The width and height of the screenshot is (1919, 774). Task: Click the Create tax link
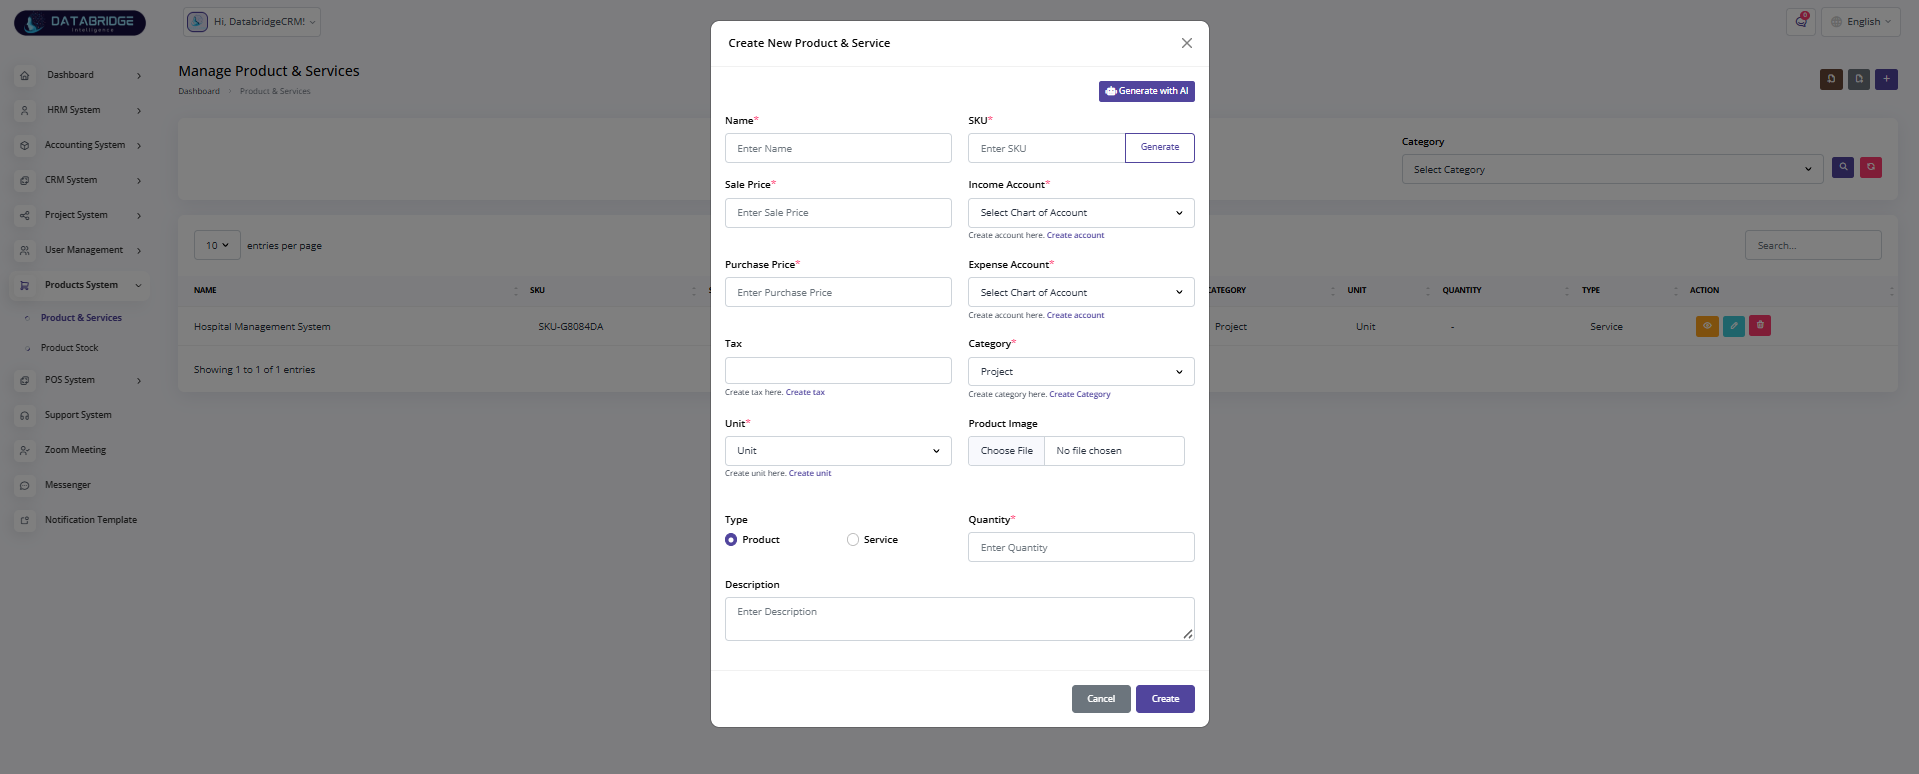point(805,393)
